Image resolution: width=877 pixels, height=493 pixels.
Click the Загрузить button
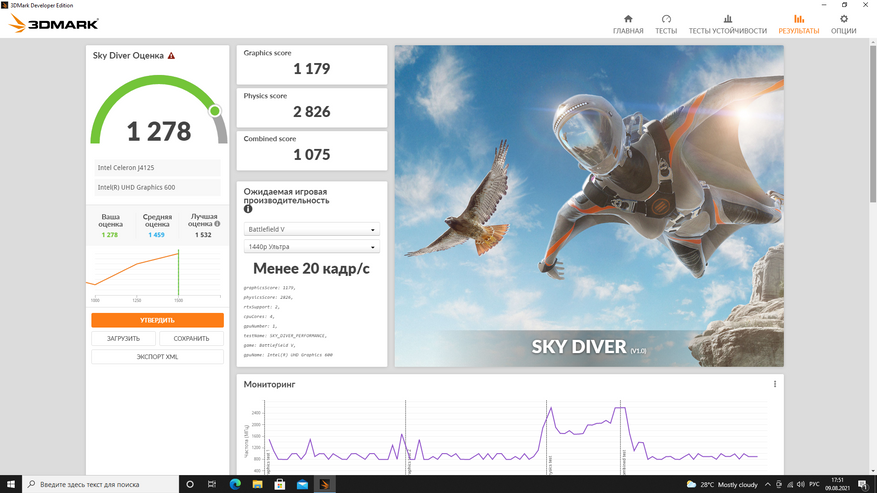click(123, 339)
